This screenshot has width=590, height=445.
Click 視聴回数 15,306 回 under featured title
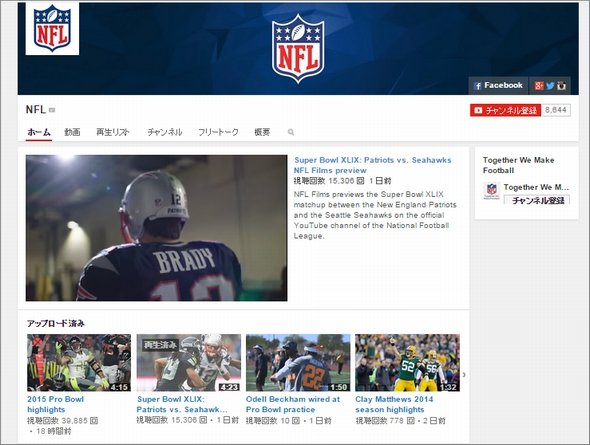point(329,181)
